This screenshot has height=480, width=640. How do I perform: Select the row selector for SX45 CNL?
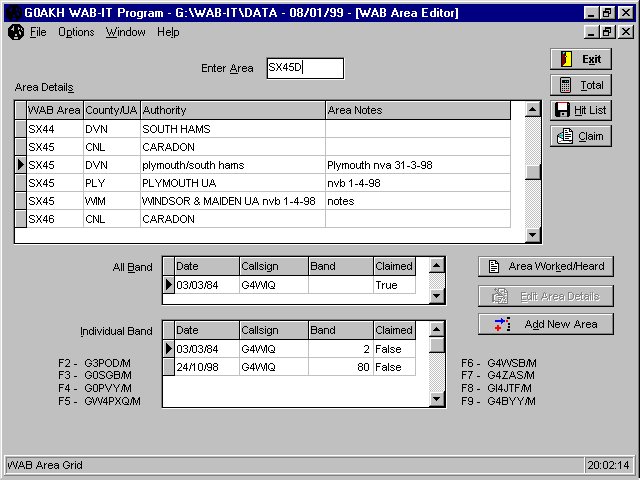pyautogui.click(x=20, y=147)
